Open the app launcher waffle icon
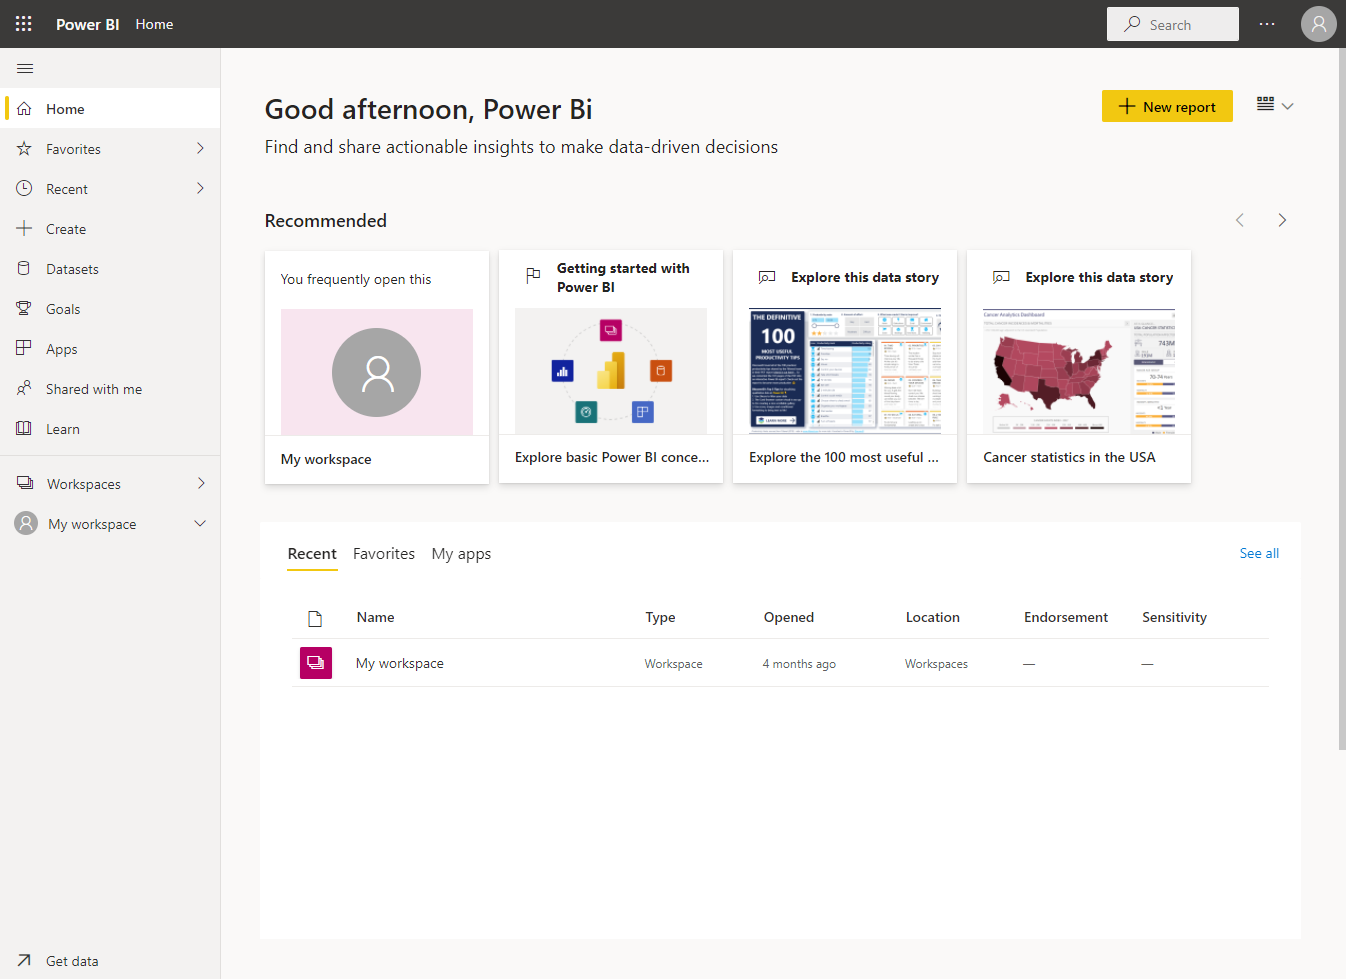Viewport: 1346px width, 979px height. click(x=24, y=24)
